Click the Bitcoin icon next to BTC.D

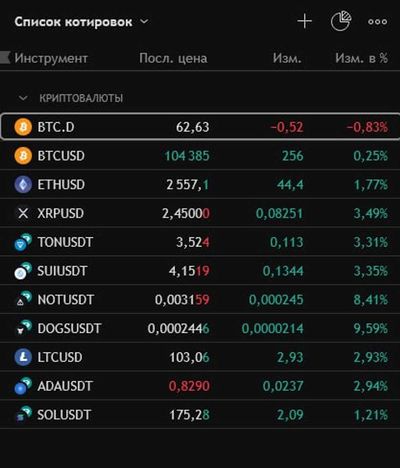point(23,127)
